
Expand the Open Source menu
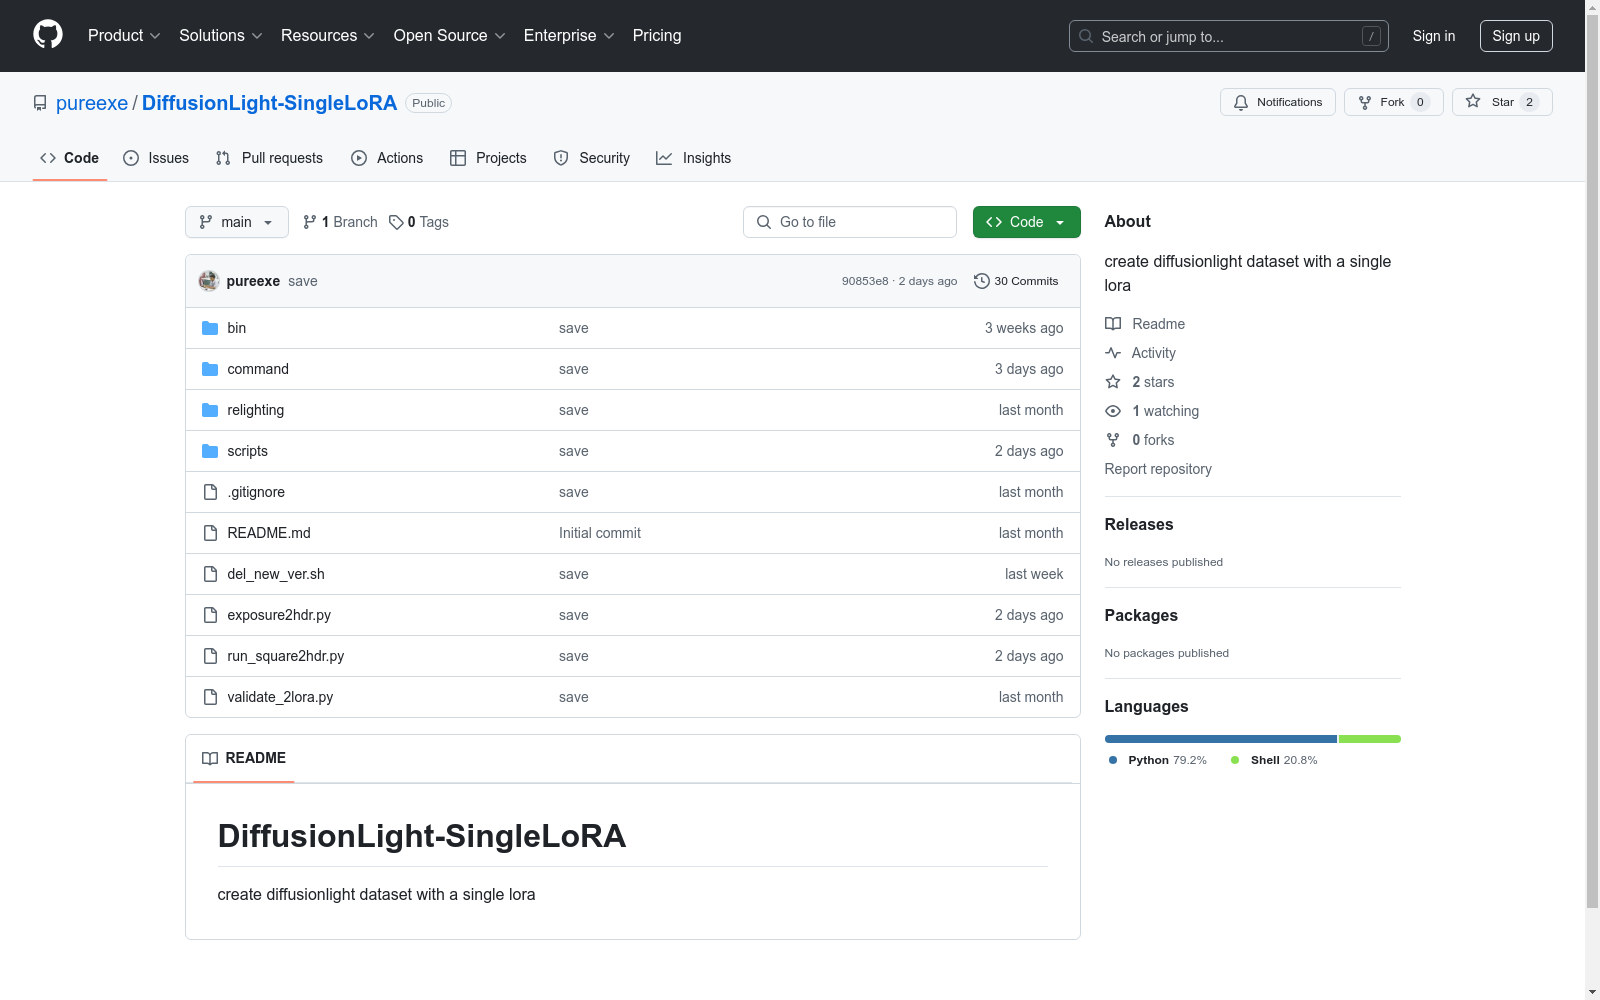click(x=450, y=36)
